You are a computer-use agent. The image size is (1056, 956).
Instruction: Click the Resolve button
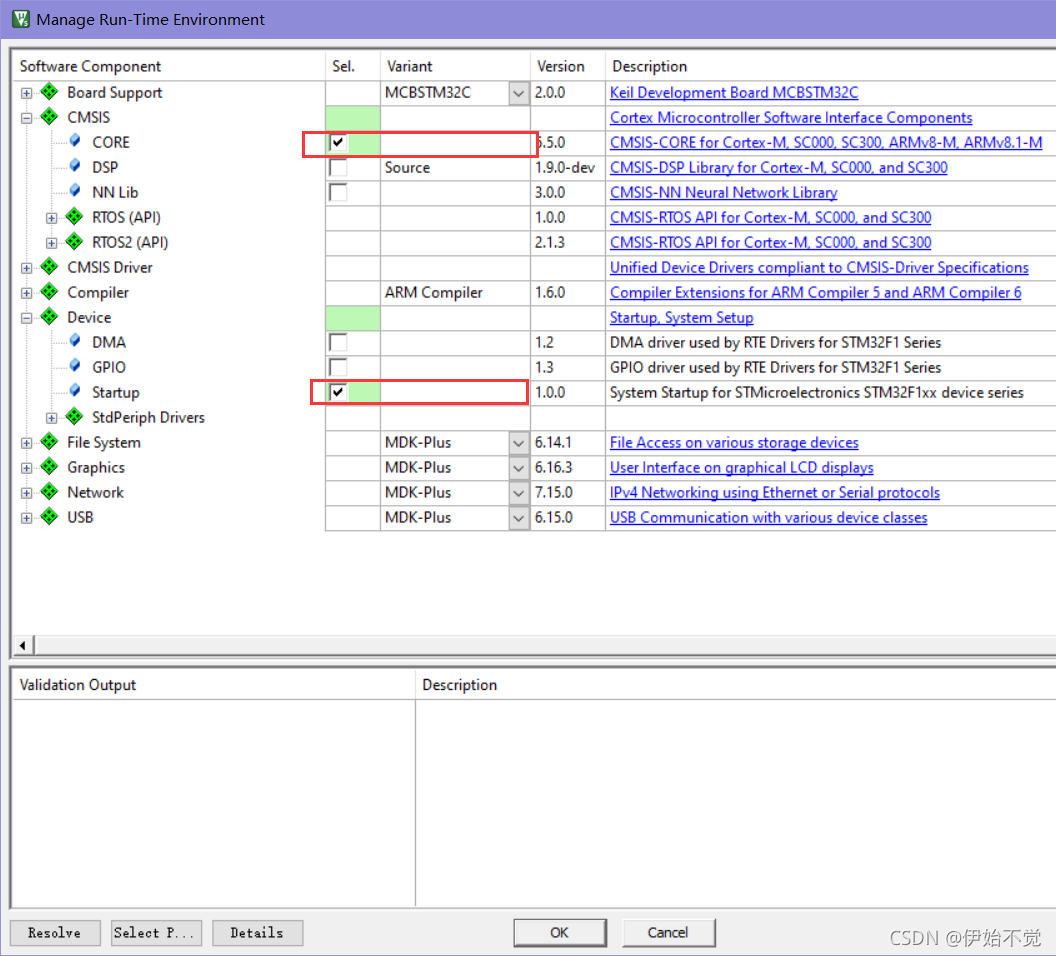(x=55, y=932)
